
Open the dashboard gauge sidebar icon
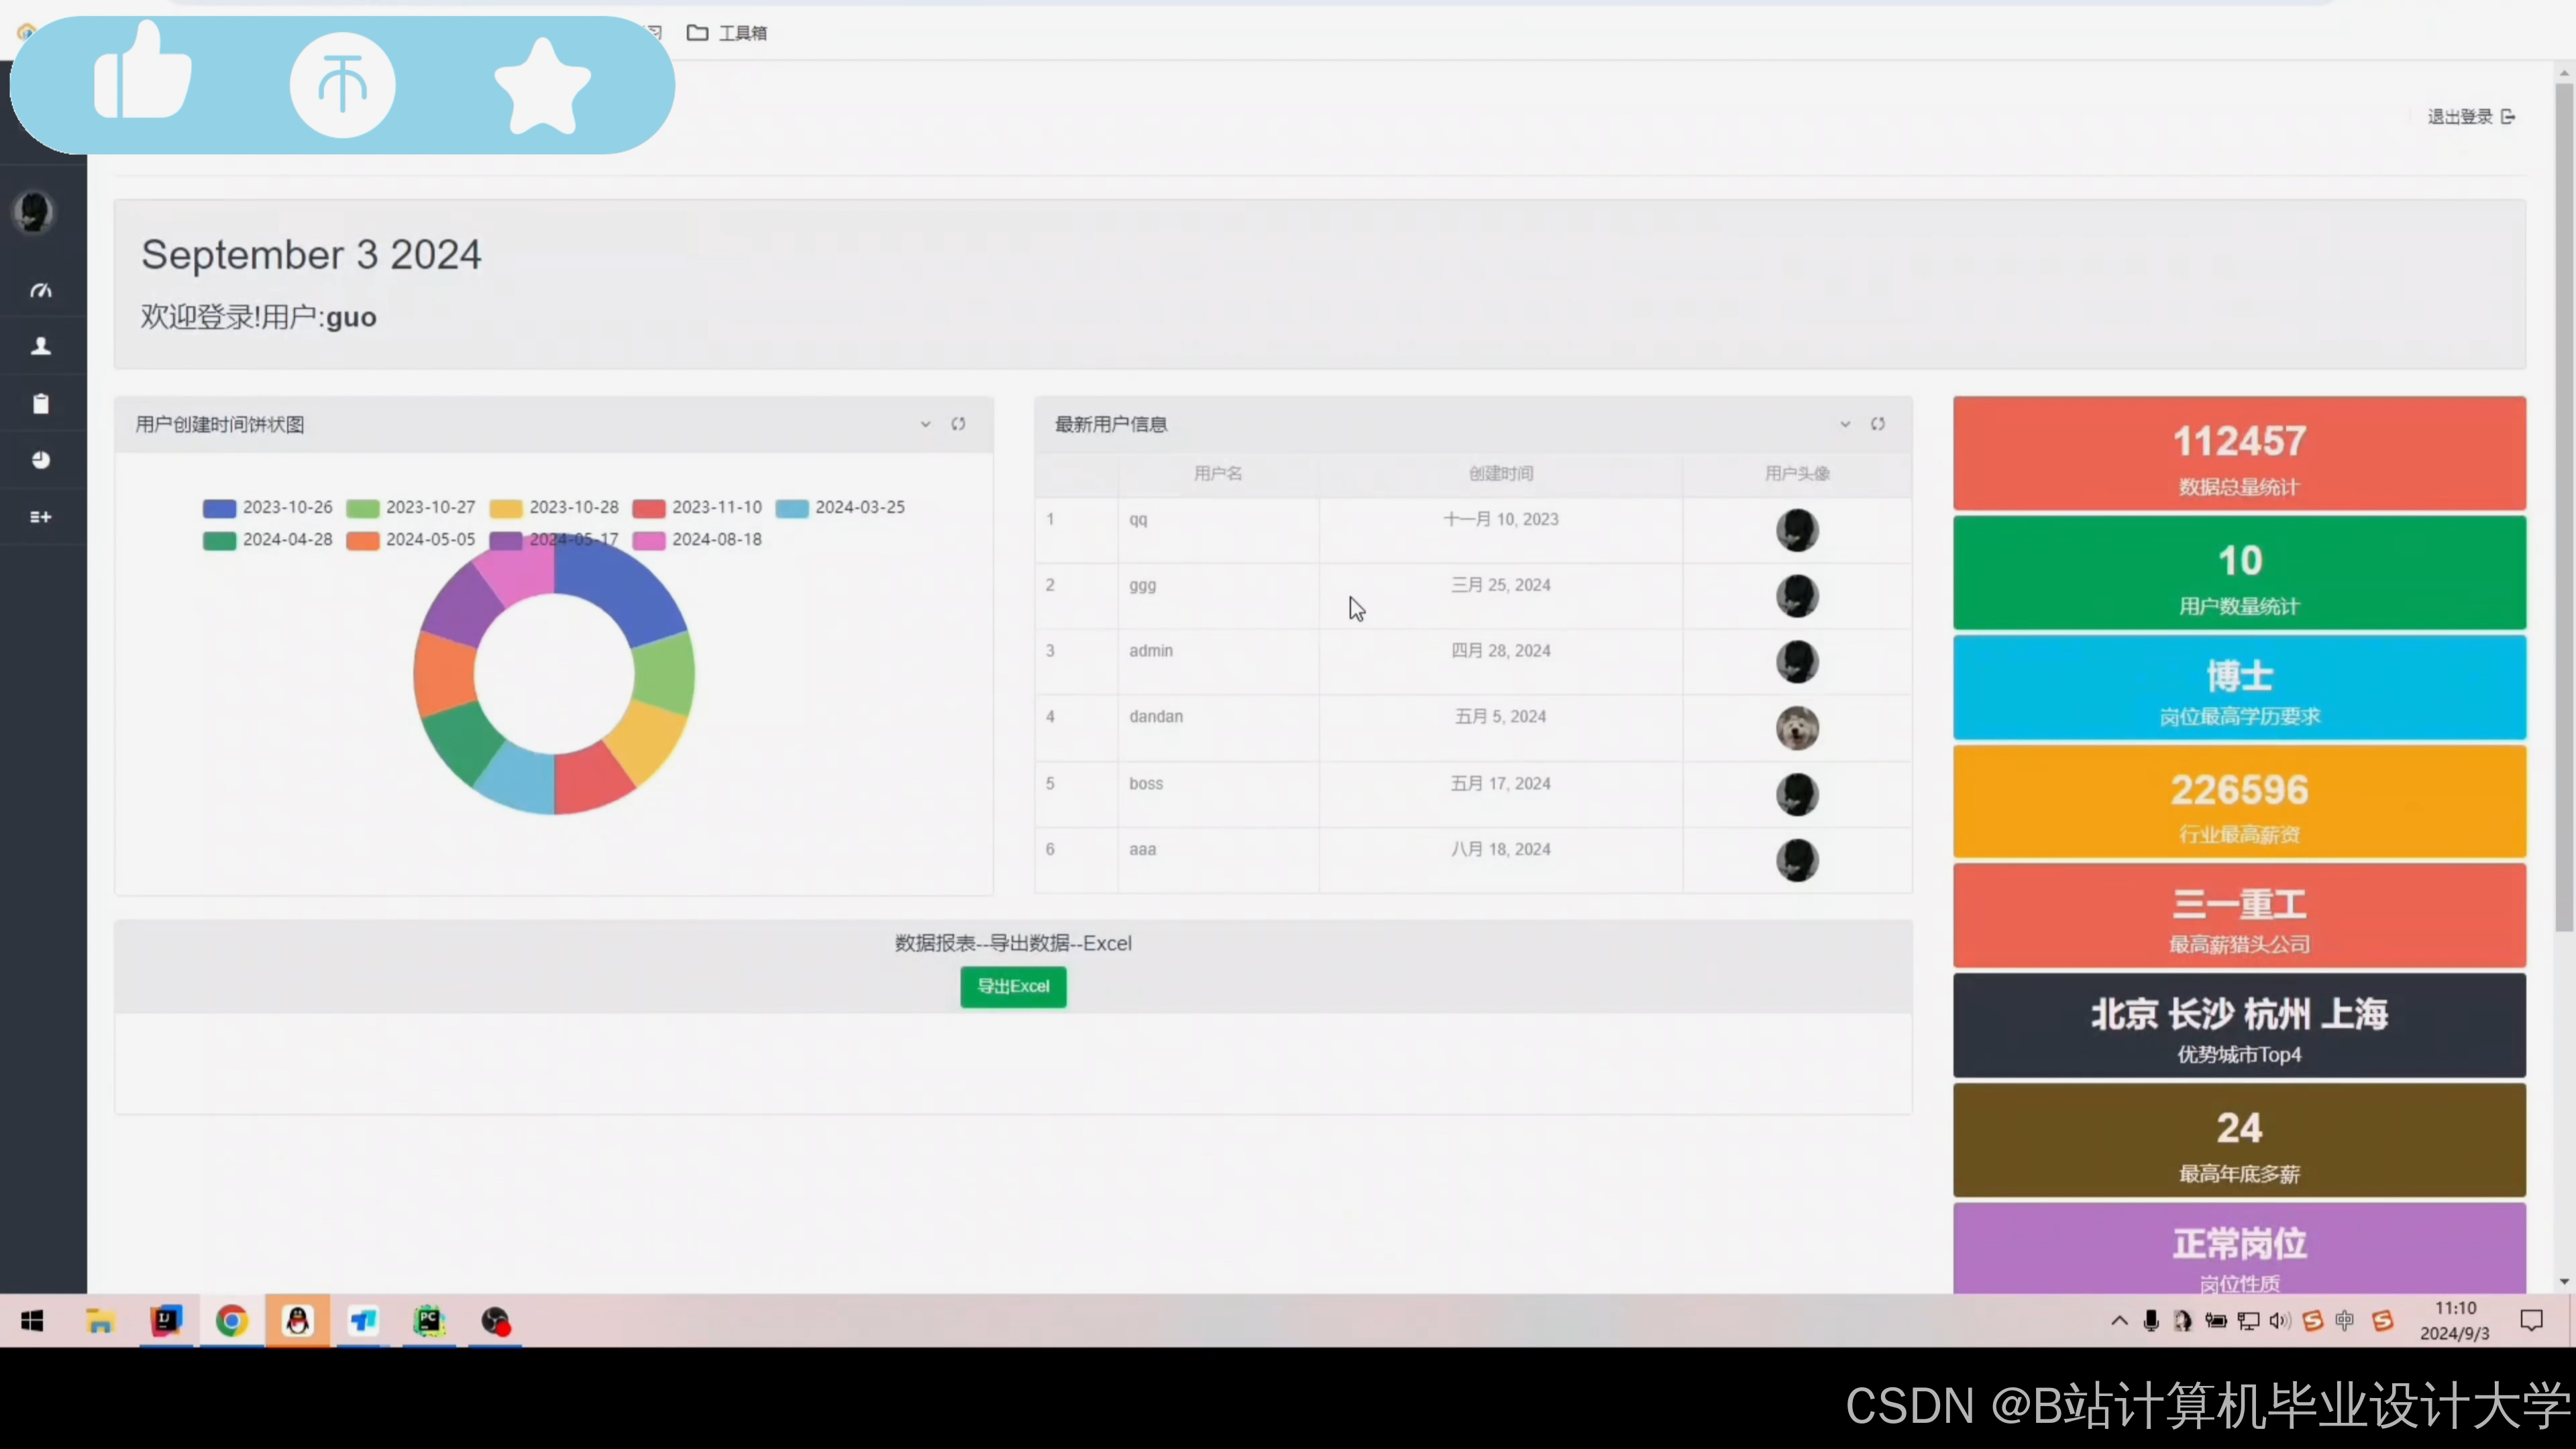click(41, 291)
